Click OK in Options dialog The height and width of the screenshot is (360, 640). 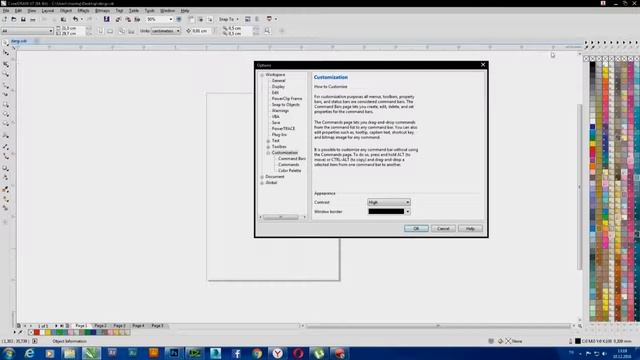coord(416,229)
